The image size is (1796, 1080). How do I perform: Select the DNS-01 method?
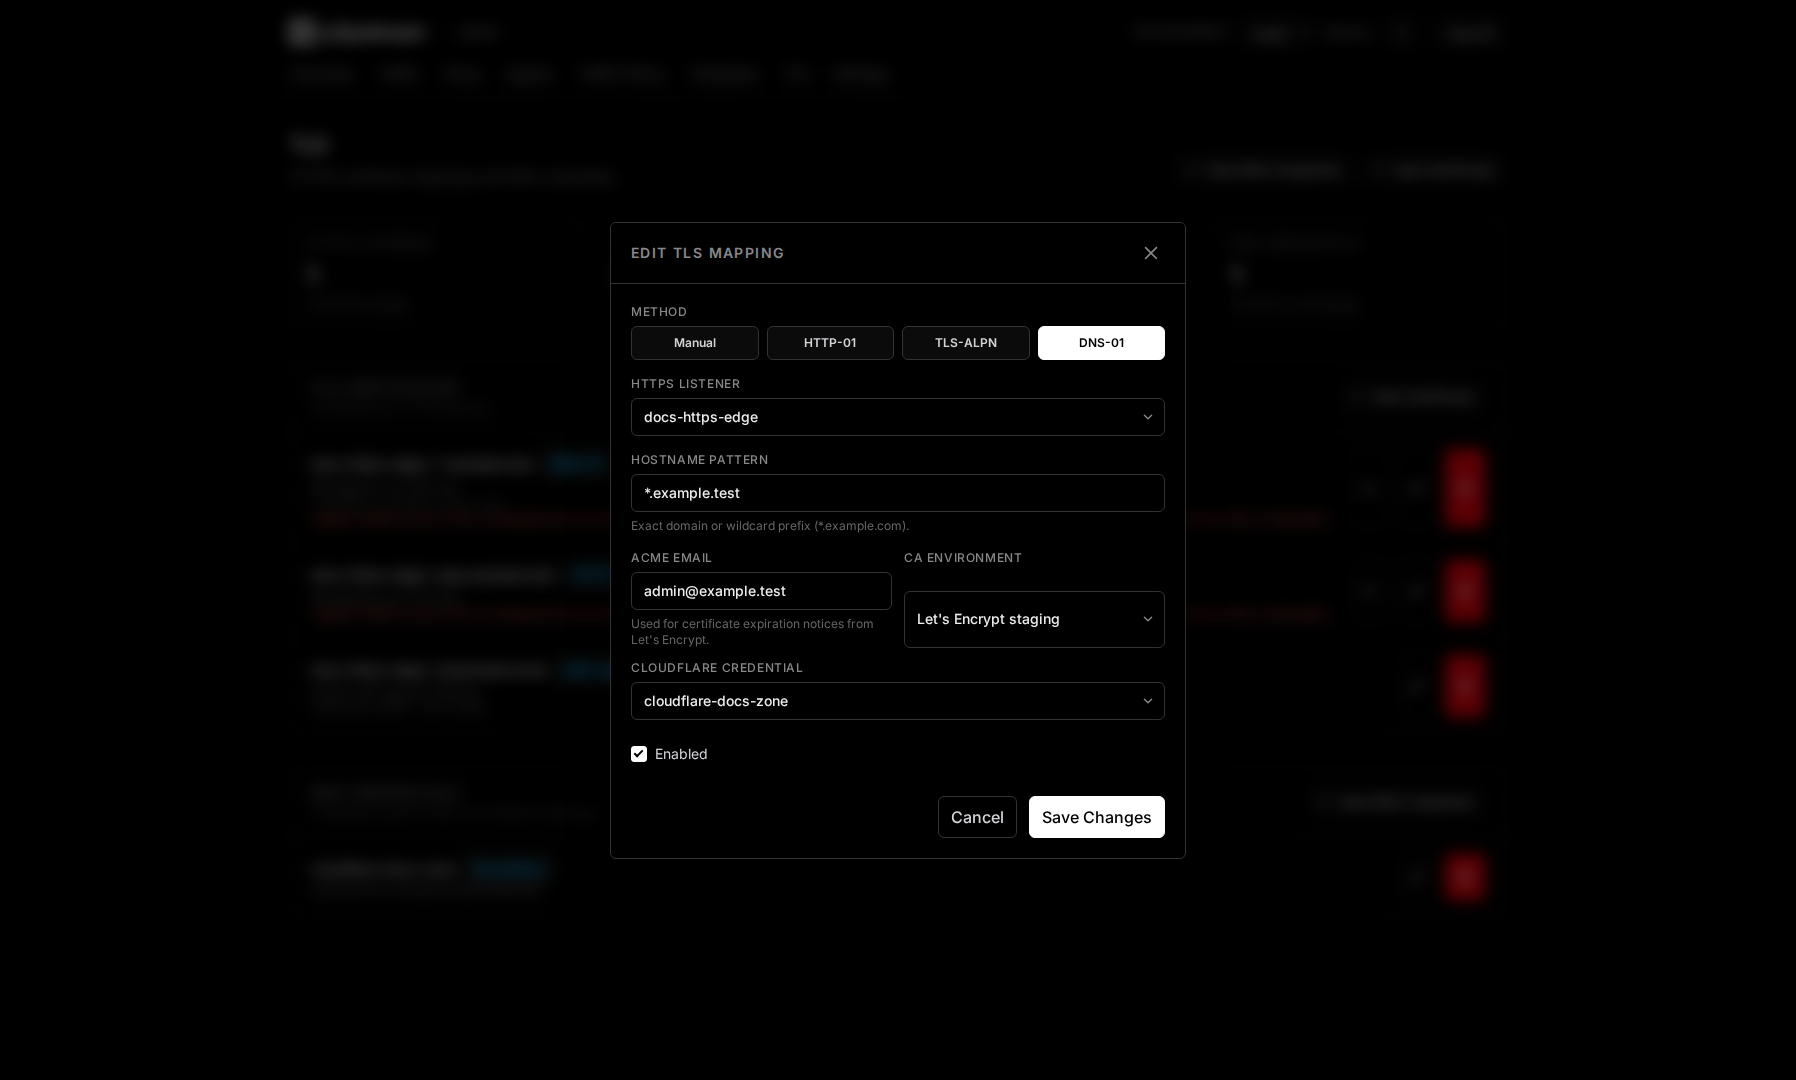click(x=1101, y=343)
